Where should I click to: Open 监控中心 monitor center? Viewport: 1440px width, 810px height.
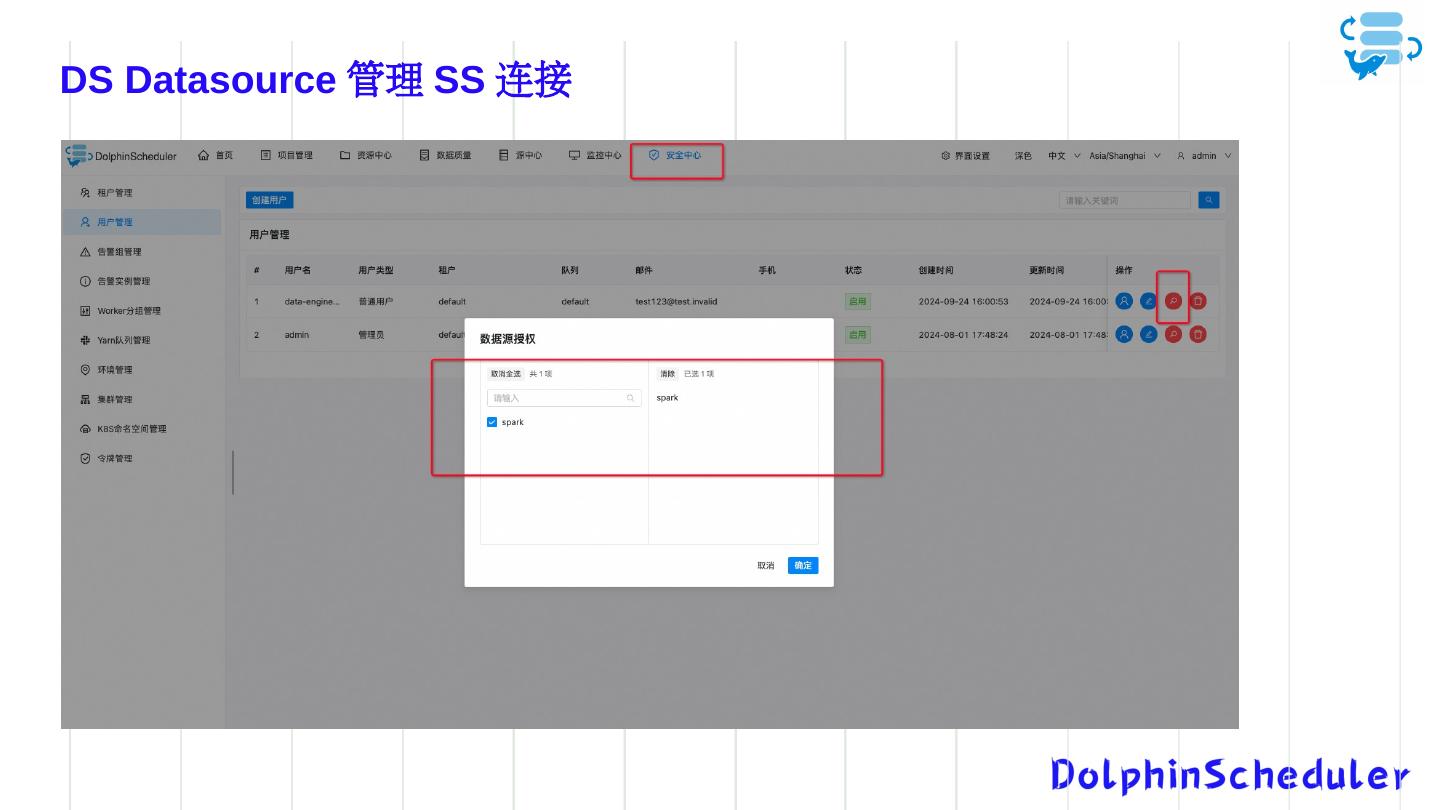coord(595,155)
